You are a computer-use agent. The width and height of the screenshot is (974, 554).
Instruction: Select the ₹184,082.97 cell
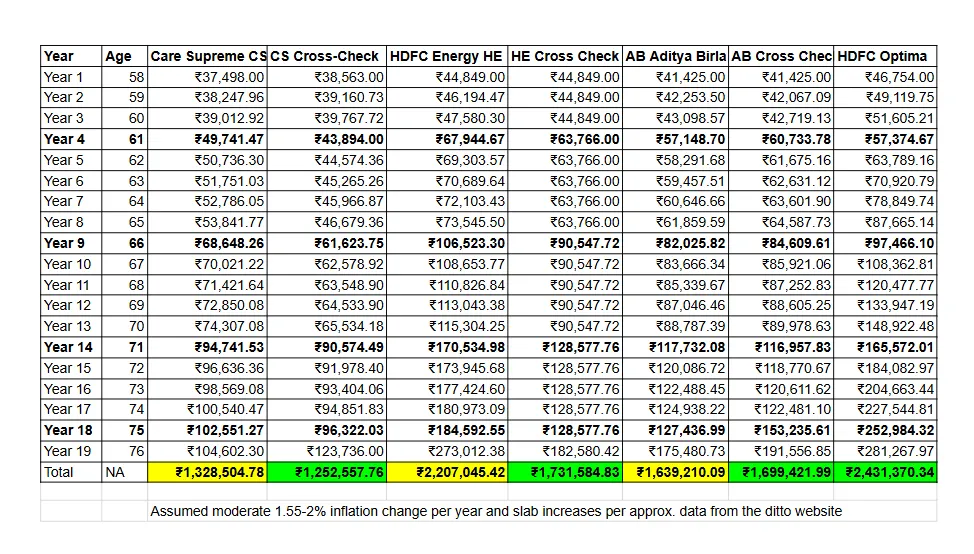(885, 368)
